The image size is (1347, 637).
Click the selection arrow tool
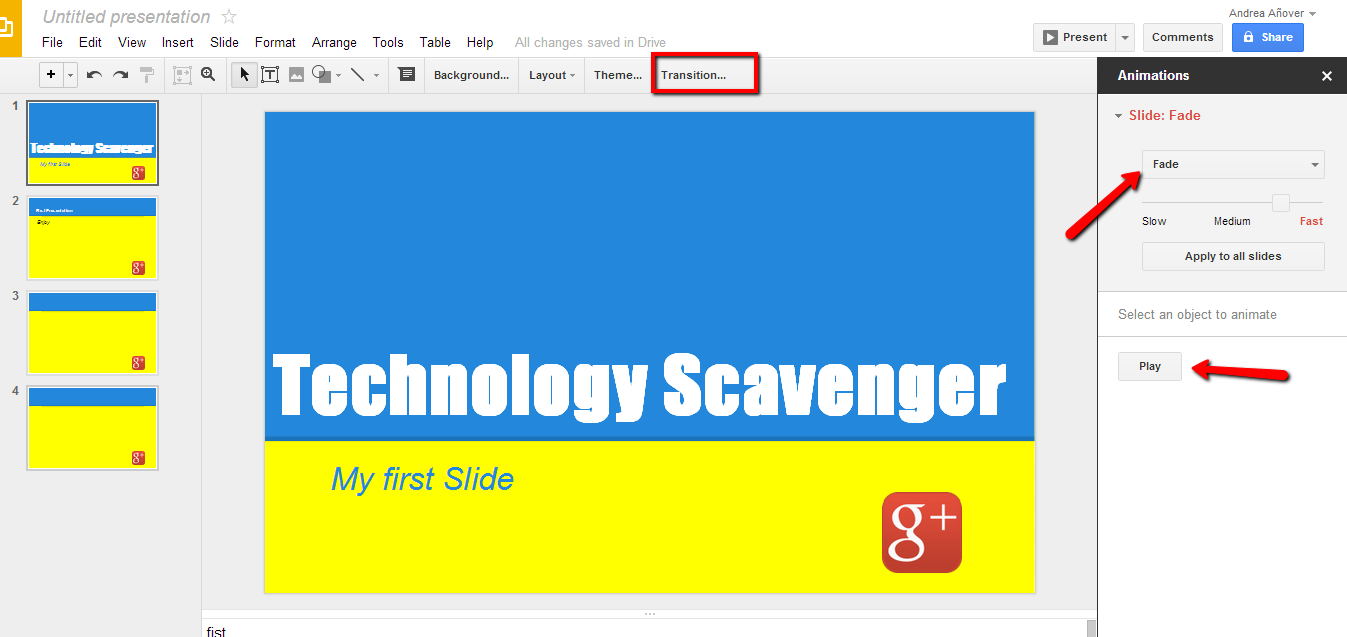click(244, 74)
